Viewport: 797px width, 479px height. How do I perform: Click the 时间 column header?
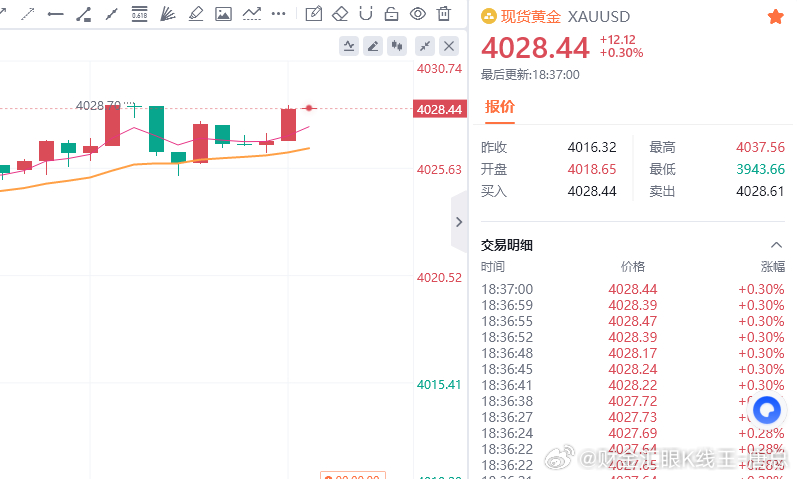point(493,267)
